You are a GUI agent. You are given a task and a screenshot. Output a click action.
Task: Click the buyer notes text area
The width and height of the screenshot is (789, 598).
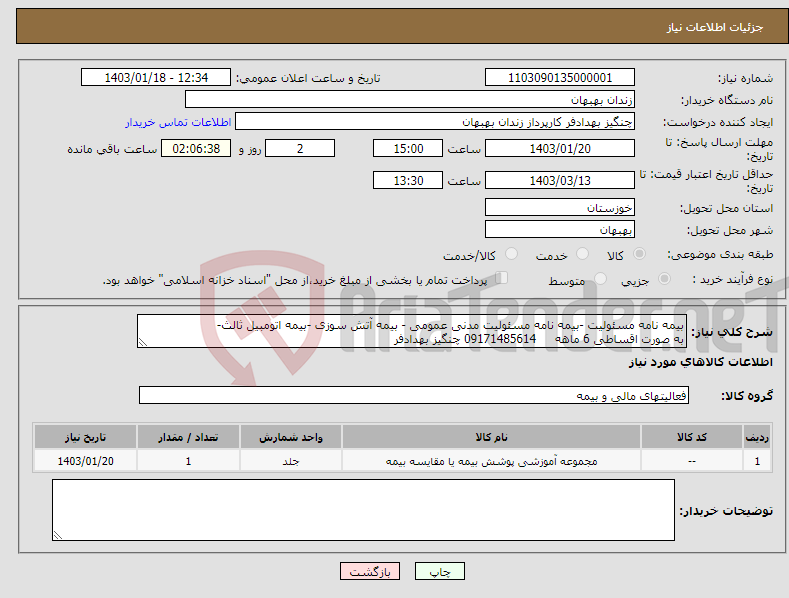tap(363, 510)
